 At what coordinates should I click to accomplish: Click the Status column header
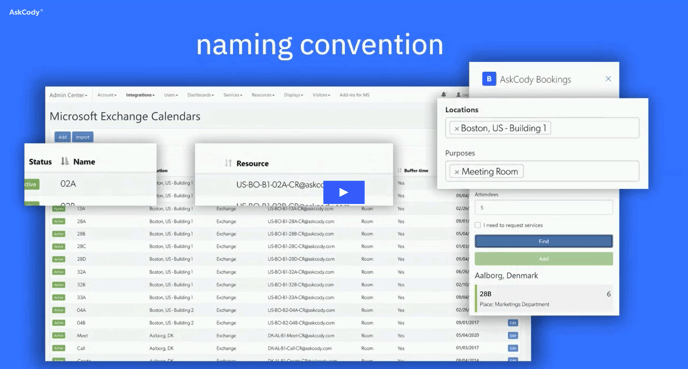coord(40,162)
